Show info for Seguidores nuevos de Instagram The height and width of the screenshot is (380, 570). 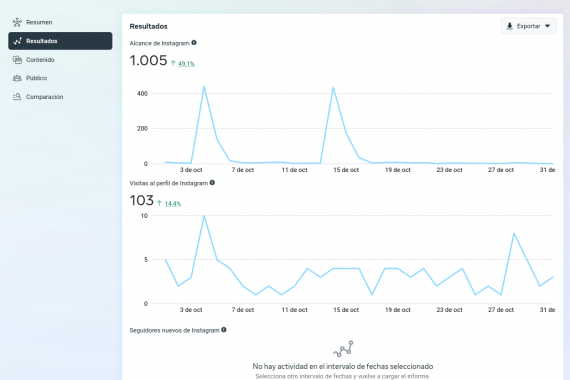pos(224,330)
